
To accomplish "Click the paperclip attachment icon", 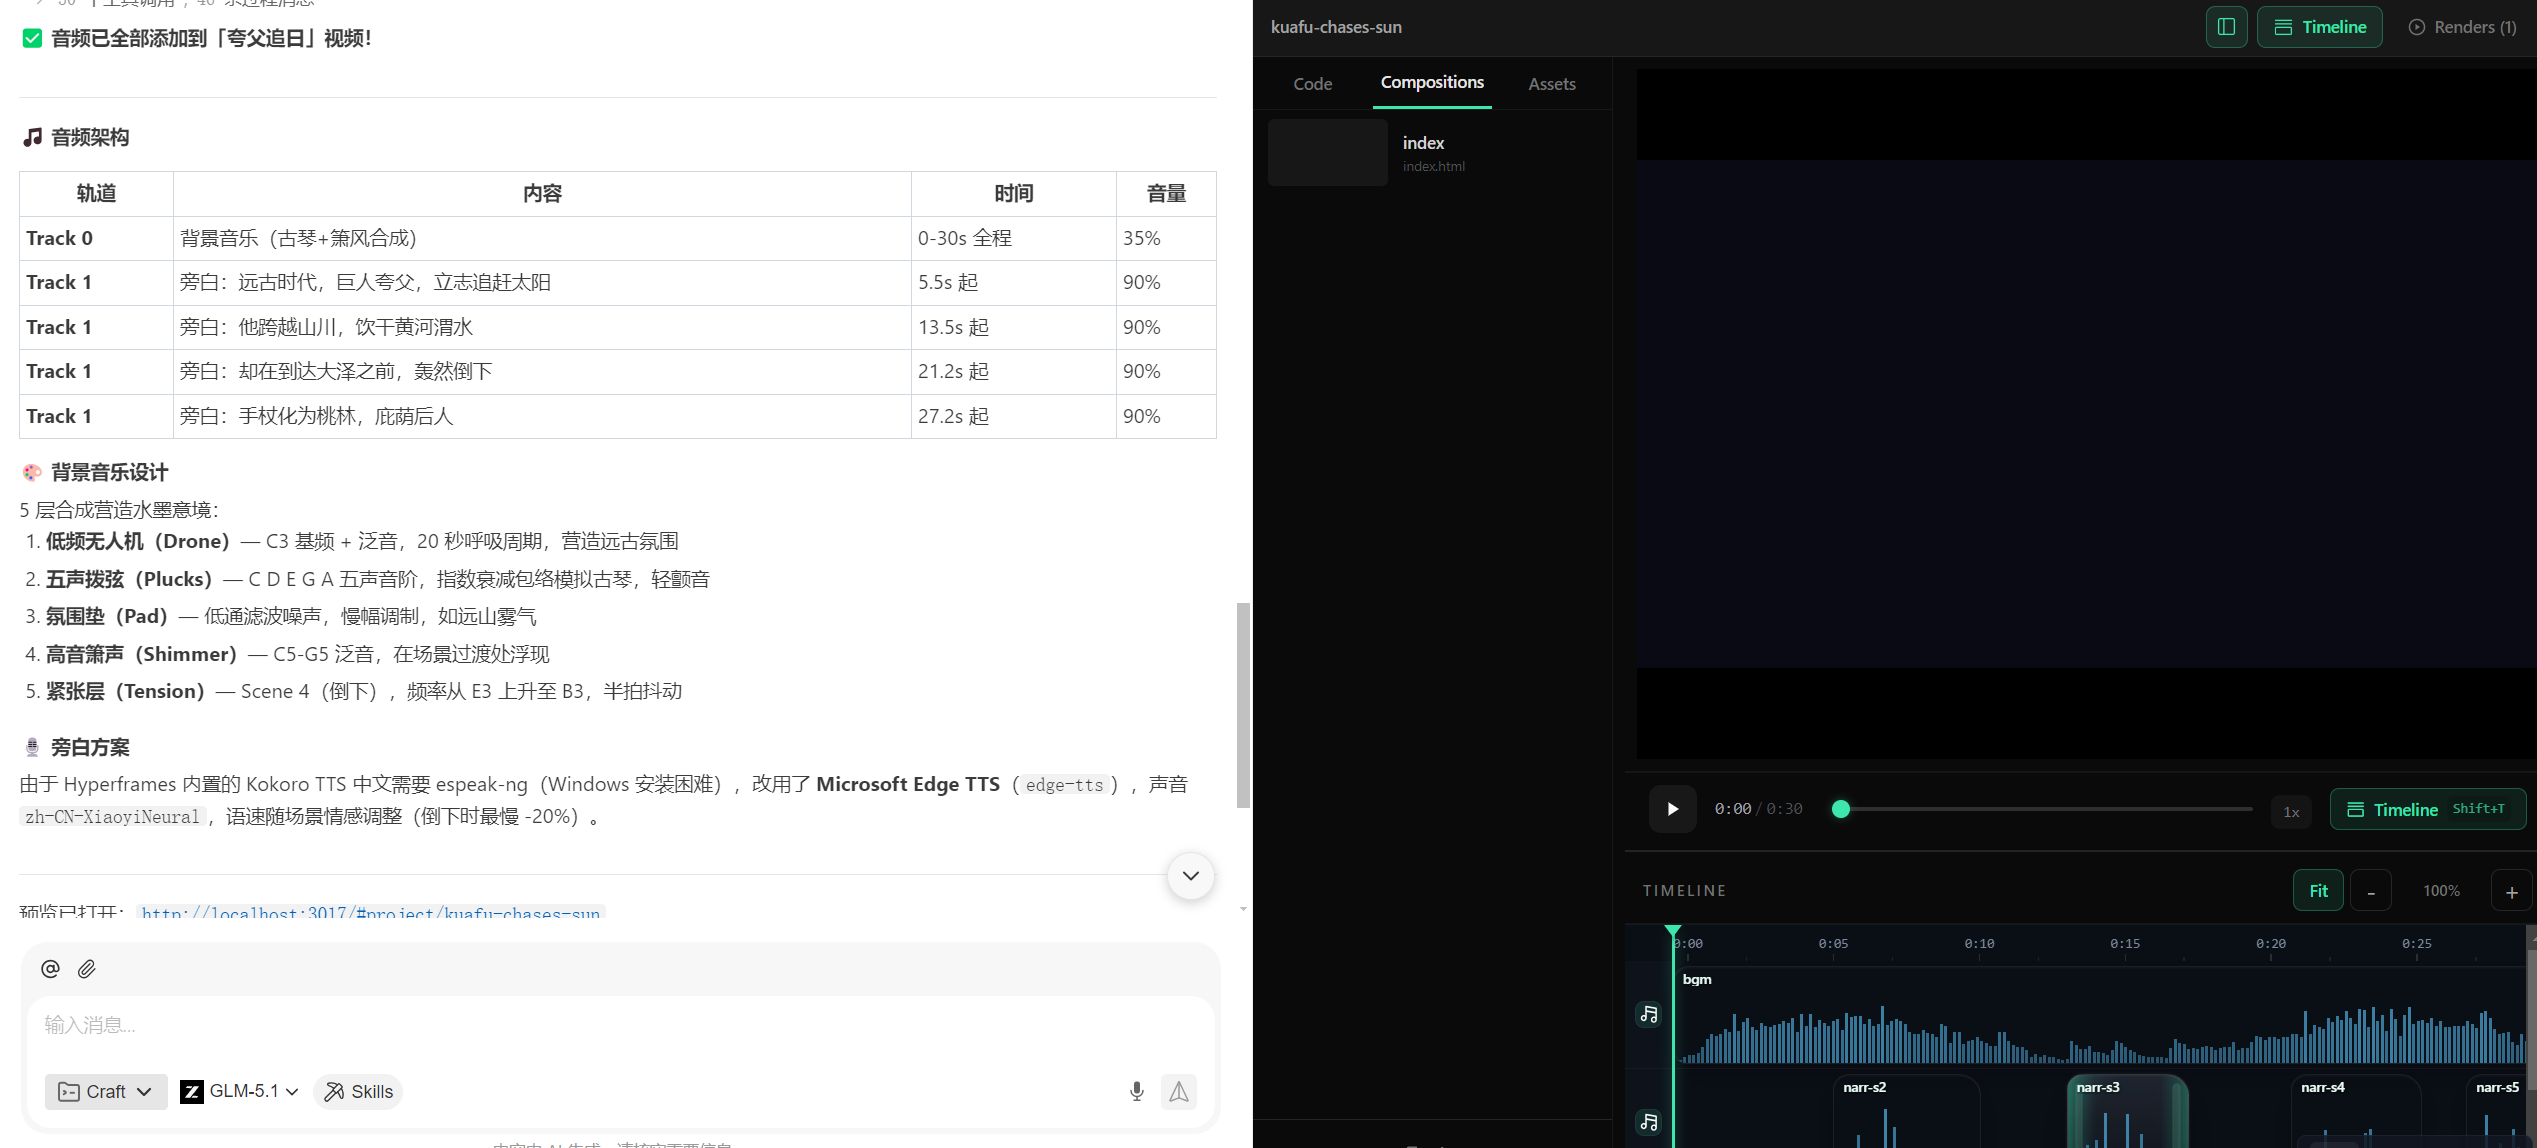I will pos(87,968).
